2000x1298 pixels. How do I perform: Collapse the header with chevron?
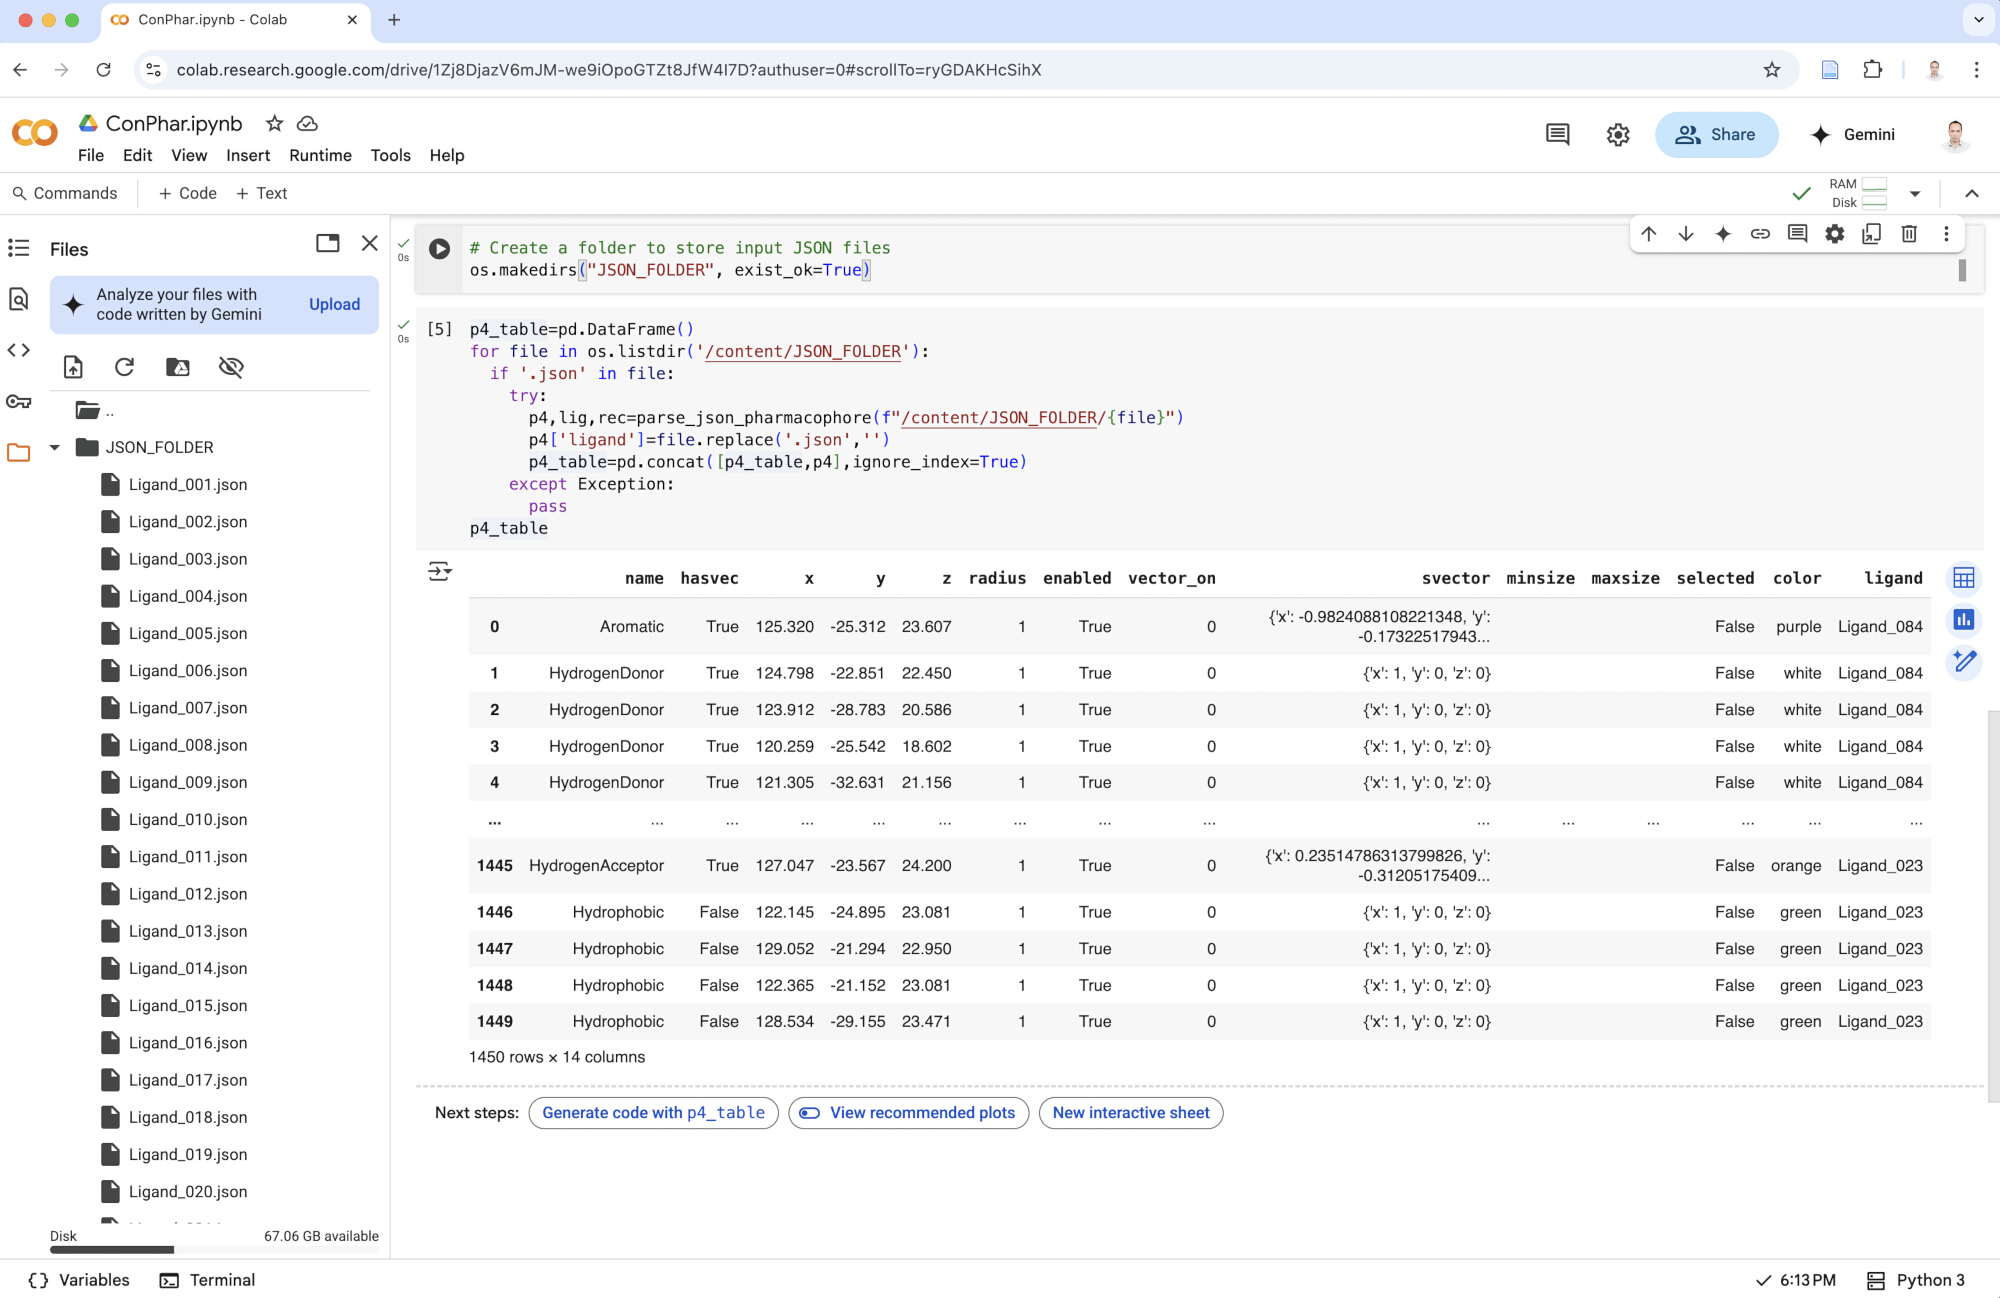[1972, 194]
